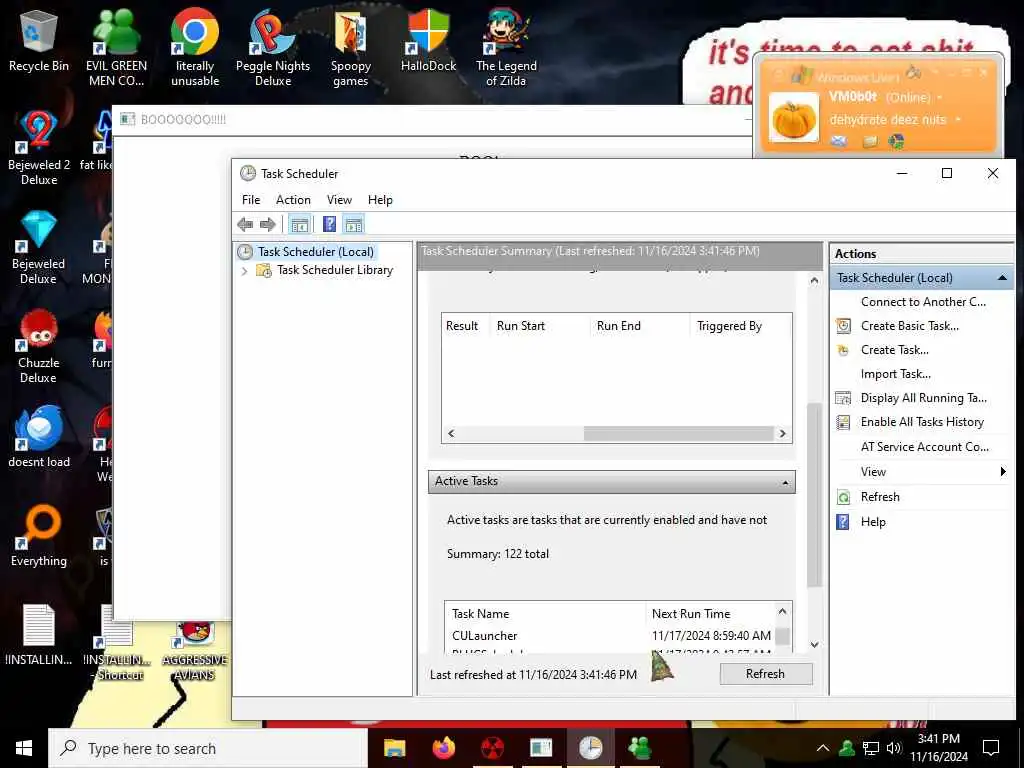Click Create Basic Task action
The height and width of the screenshot is (768, 1024).
pyautogui.click(x=910, y=326)
